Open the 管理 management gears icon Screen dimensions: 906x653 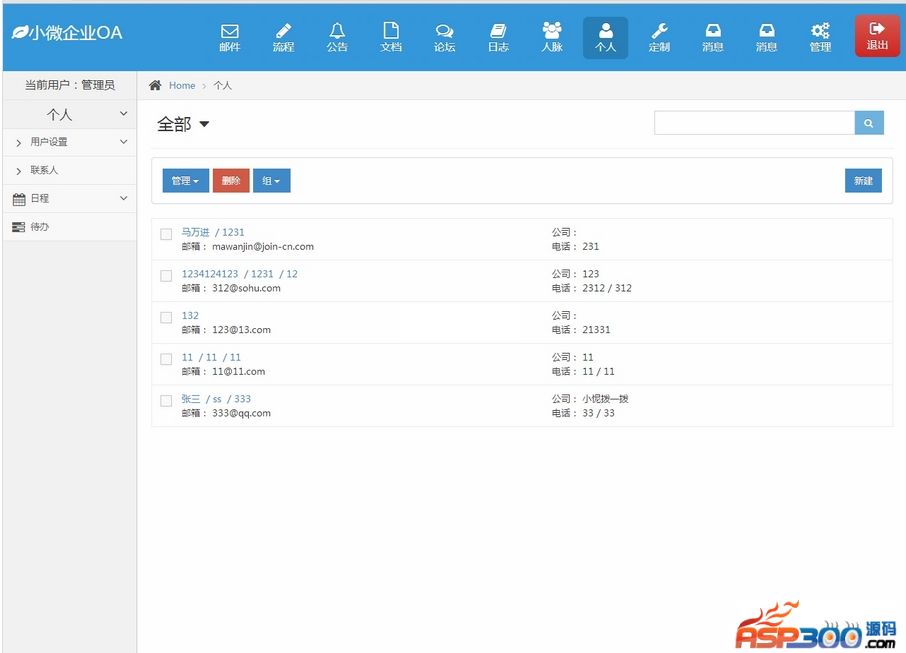pyautogui.click(x=820, y=38)
